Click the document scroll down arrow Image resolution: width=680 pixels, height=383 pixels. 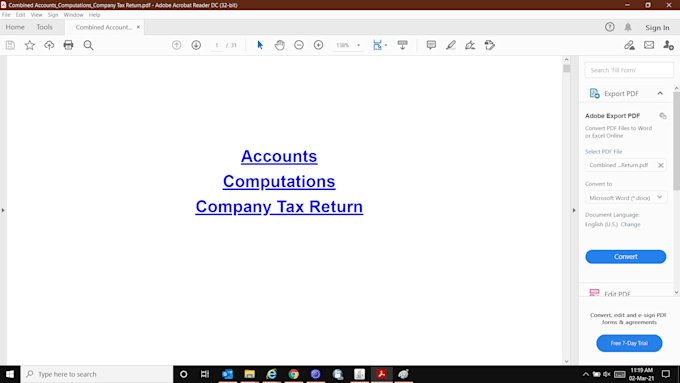(x=566, y=361)
